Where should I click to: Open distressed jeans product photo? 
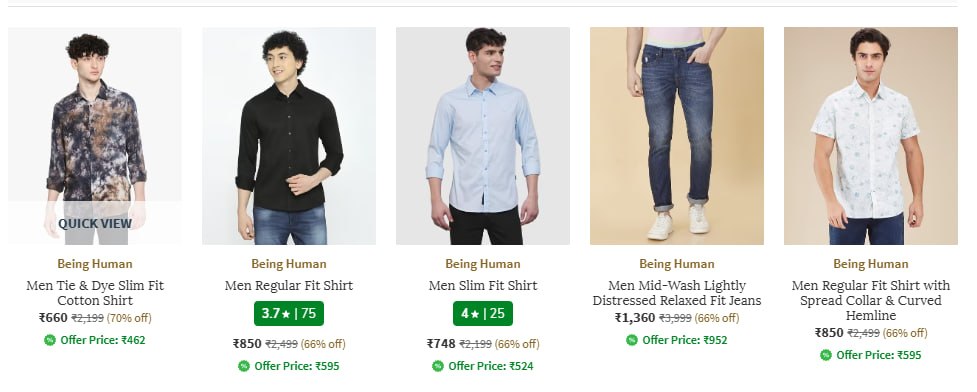[677, 136]
